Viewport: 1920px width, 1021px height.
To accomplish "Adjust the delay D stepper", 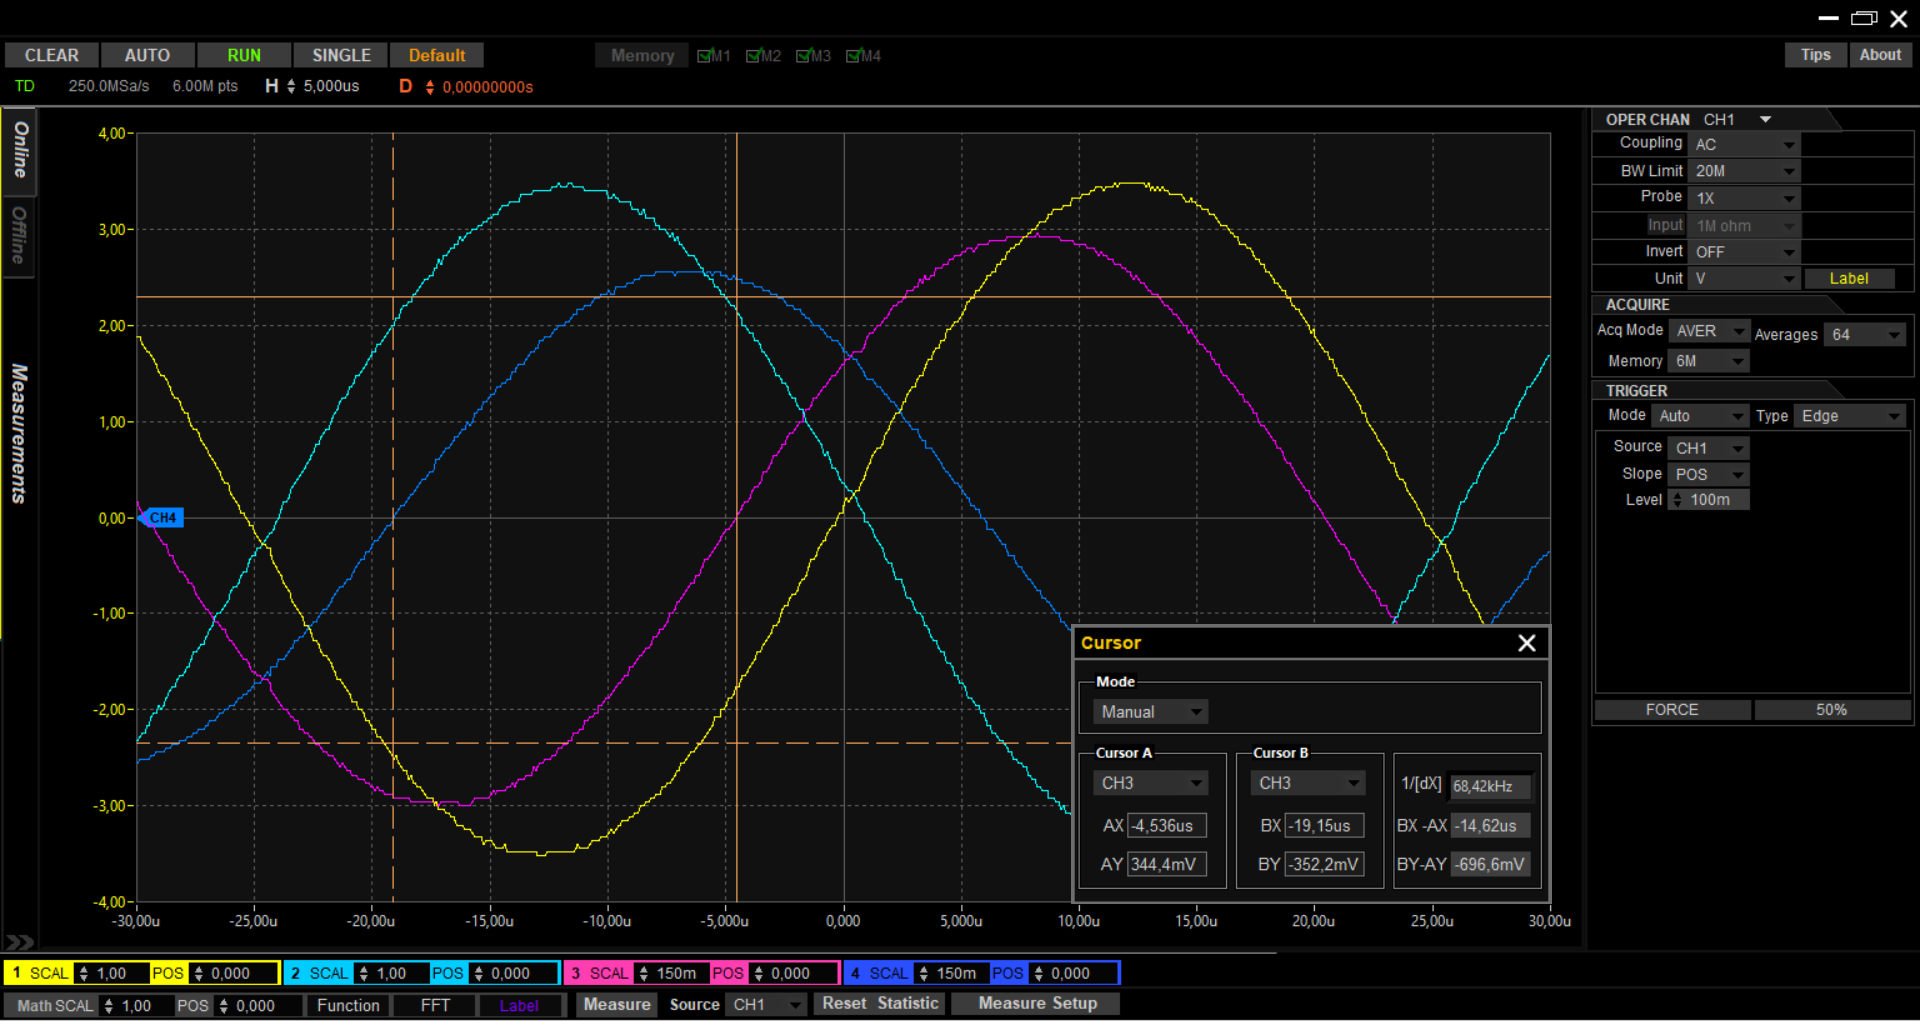I will point(430,87).
